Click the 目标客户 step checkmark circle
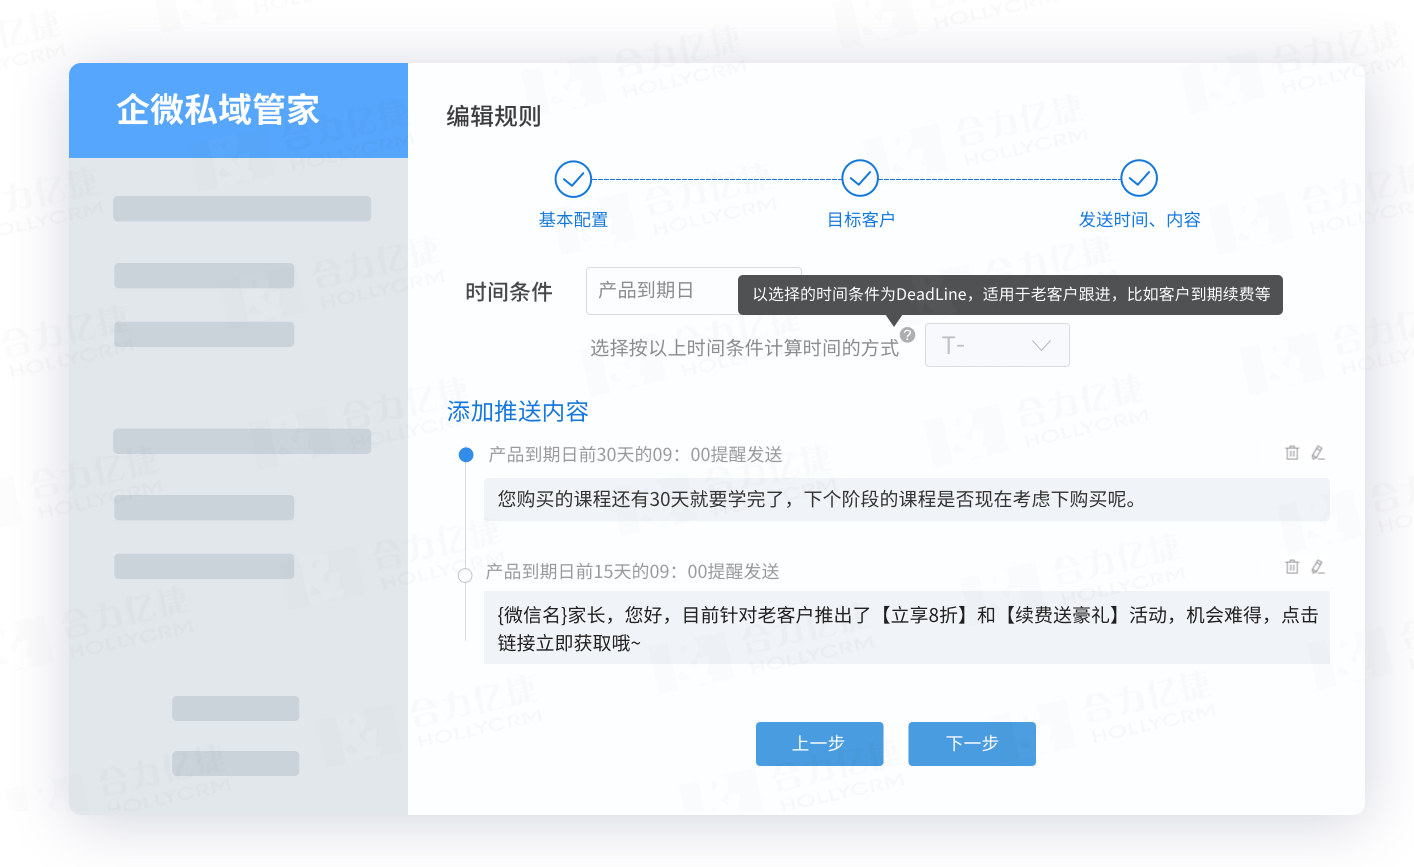The width and height of the screenshot is (1414, 867). pos(860,179)
